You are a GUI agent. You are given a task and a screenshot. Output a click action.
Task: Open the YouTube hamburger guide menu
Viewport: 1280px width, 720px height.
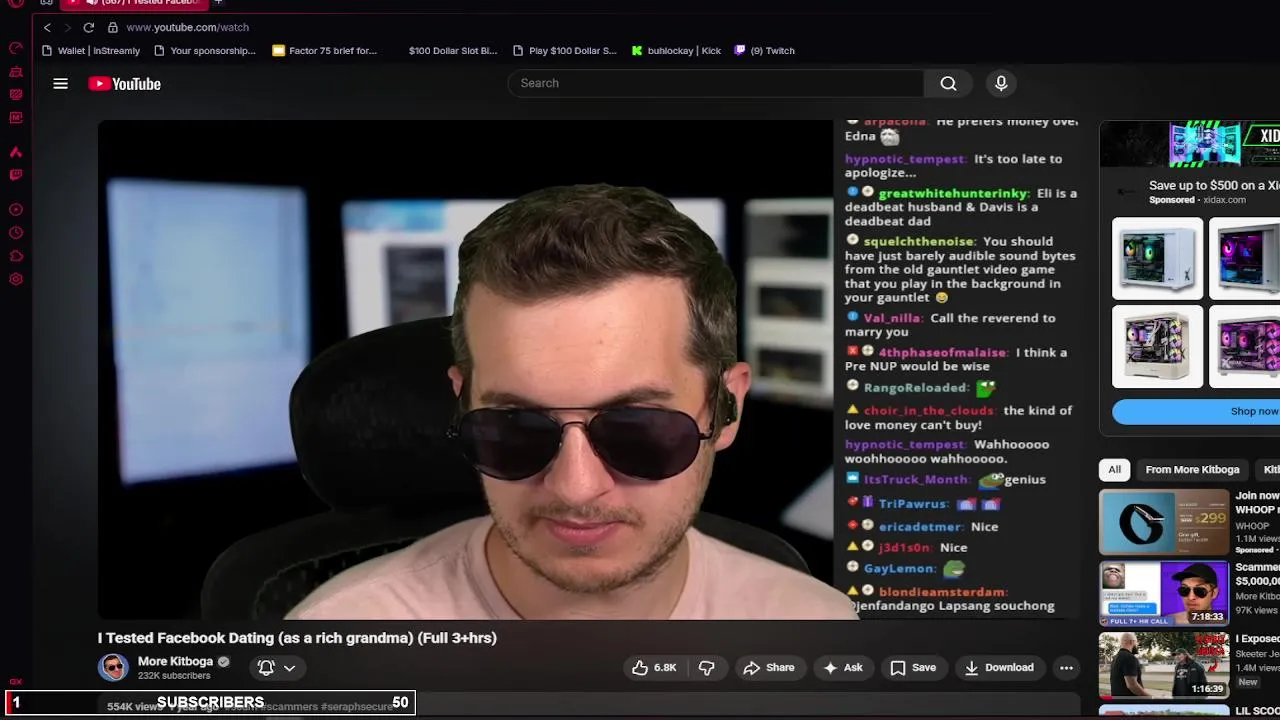(61, 84)
